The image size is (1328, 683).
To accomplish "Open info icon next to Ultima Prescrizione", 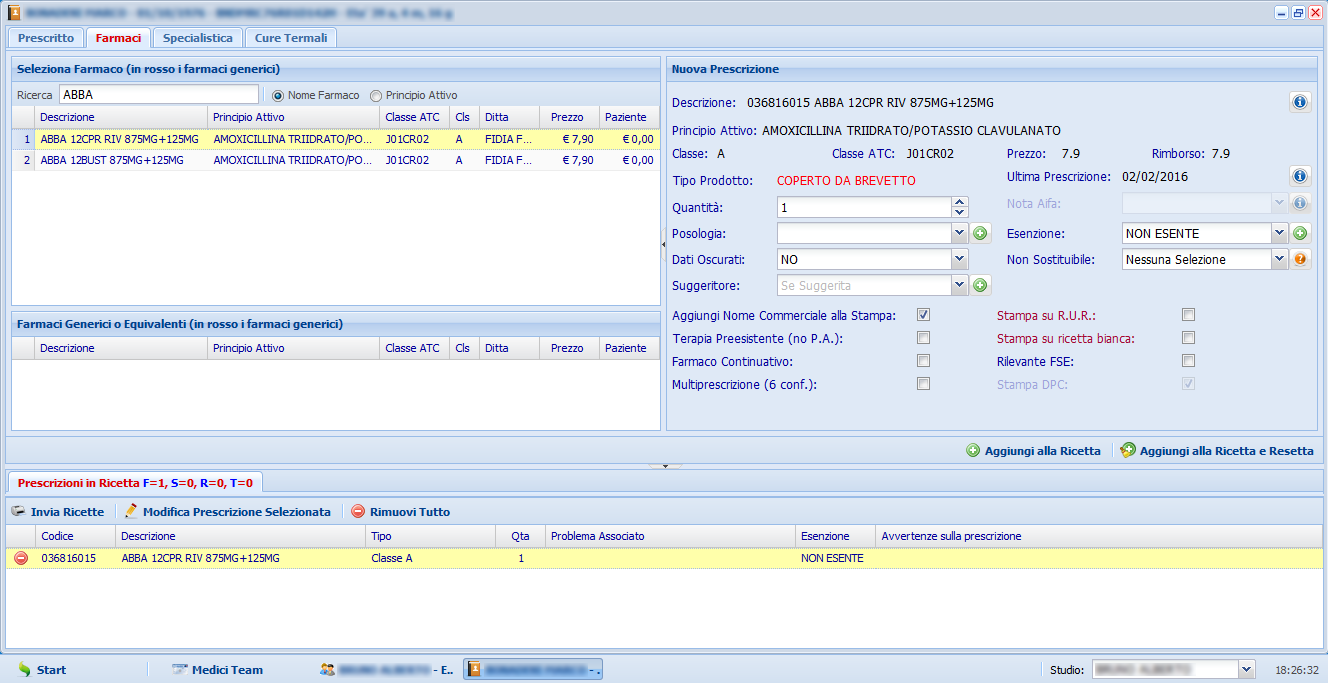I will 1300,176.
